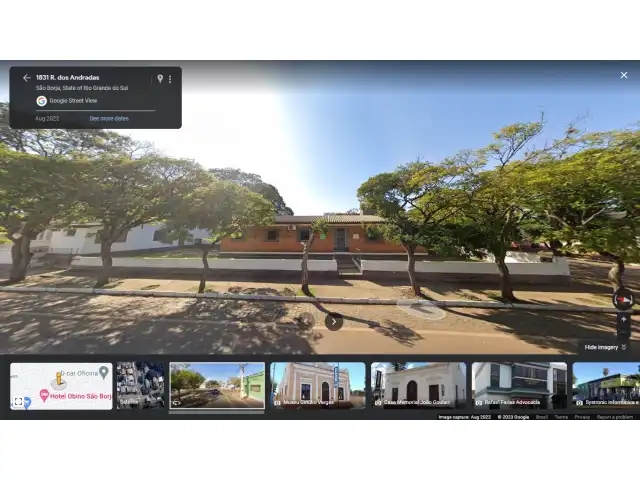Close Street View with the X icon
The height and width of the screenshot is (480, 640).
[624, 75]
